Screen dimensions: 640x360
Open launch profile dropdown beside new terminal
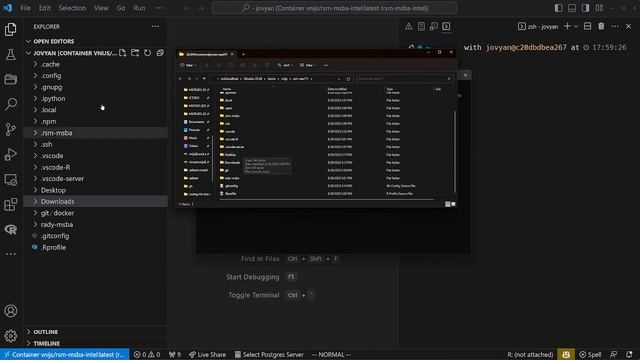pyautogui.click(x=576, y=27)
